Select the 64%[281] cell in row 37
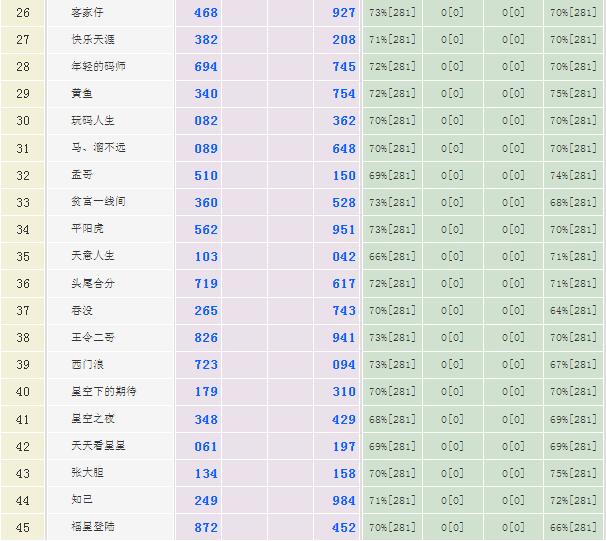 tap(573, 310)
